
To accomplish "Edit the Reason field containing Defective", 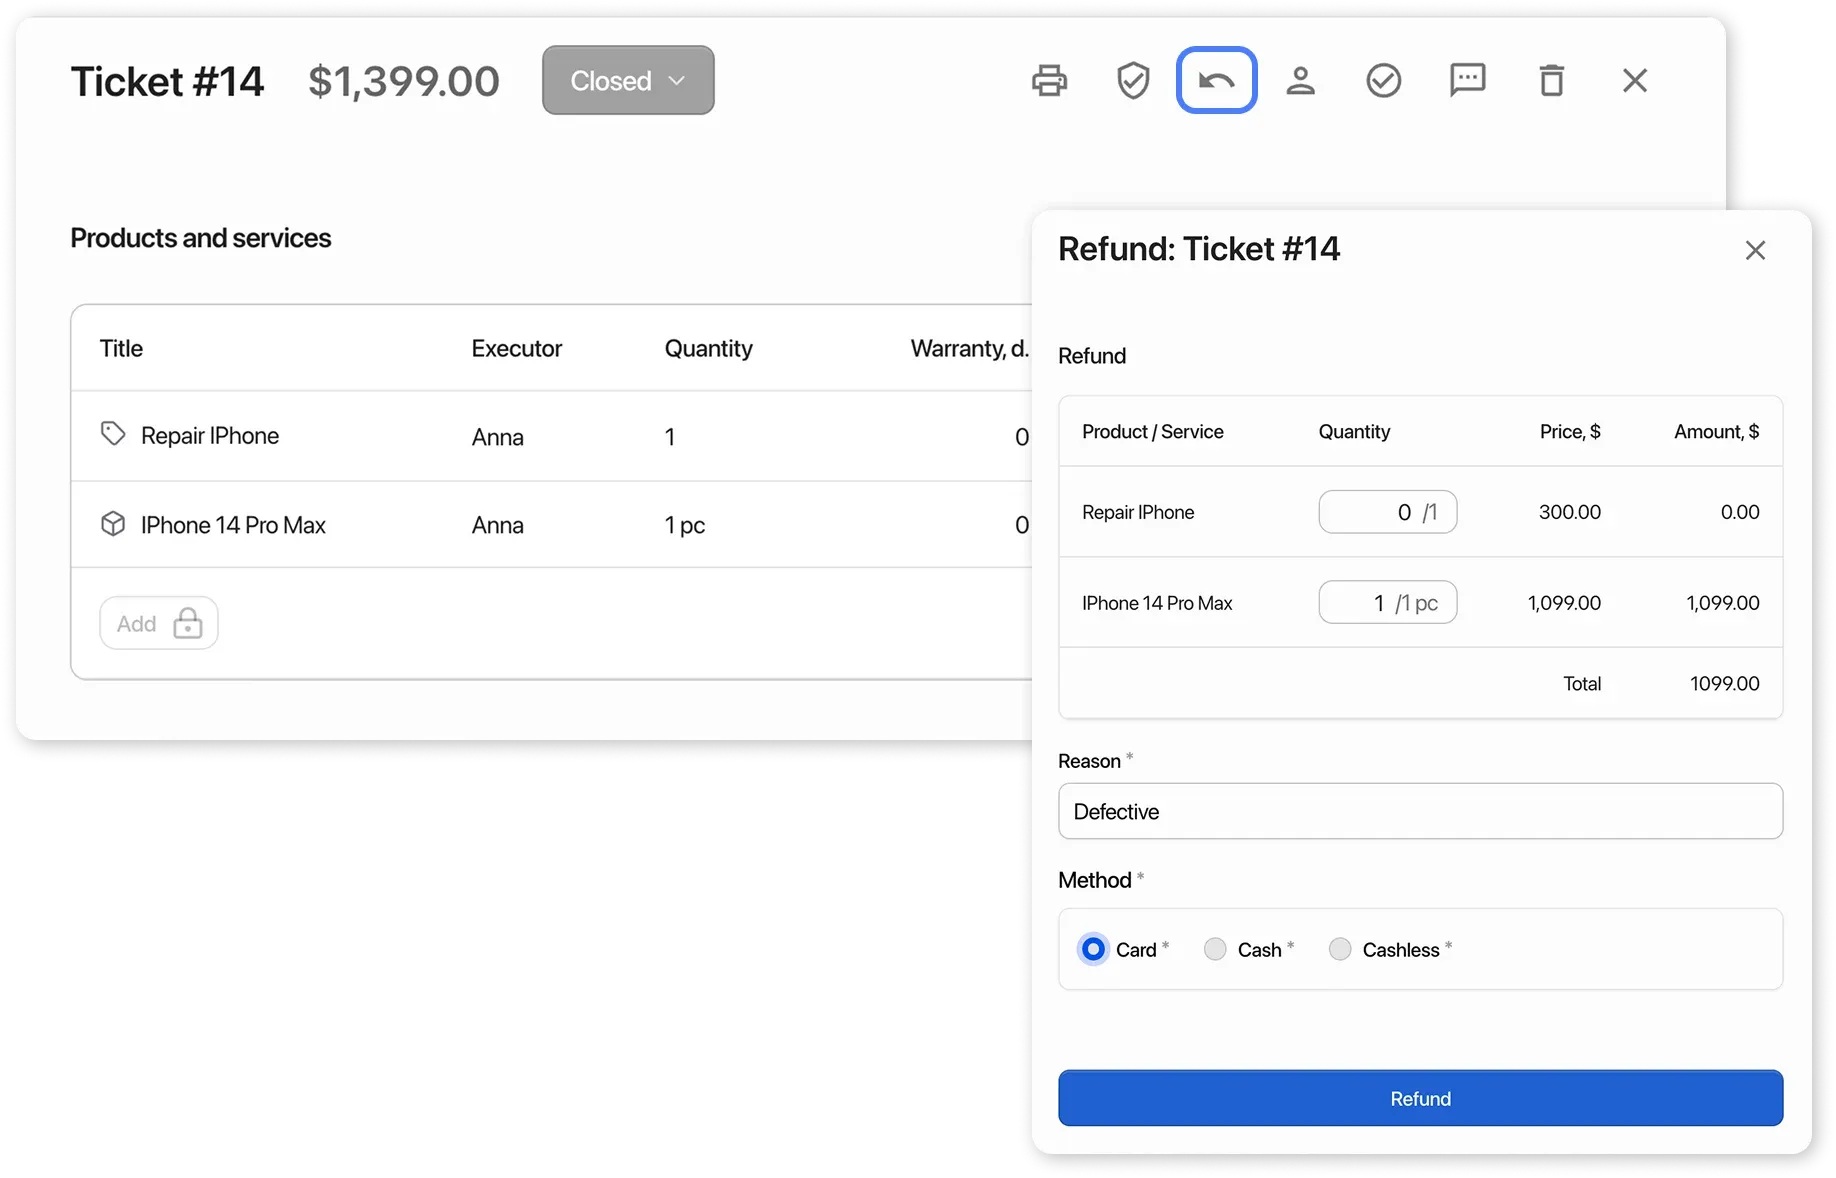I will point(1420,811).
